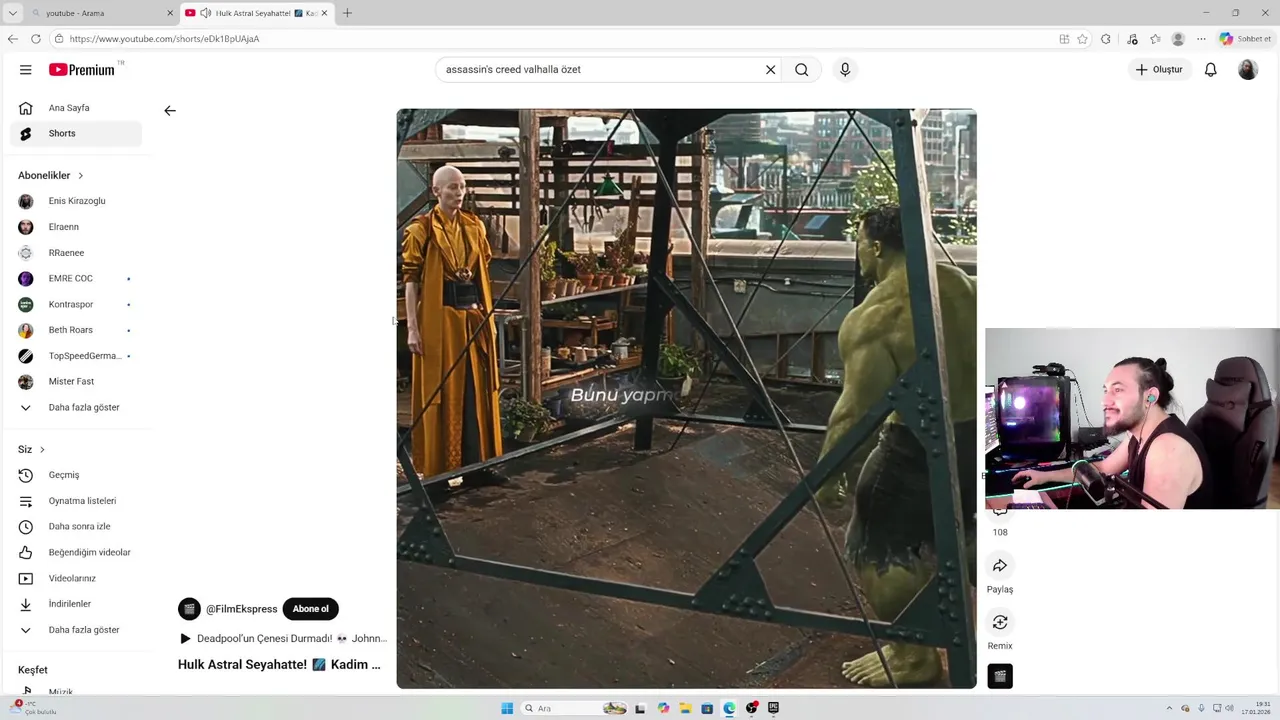The width and height of the screenshot is (1280, 720).
Task: Add this page to favorites star
Action: coord(1082,39)
